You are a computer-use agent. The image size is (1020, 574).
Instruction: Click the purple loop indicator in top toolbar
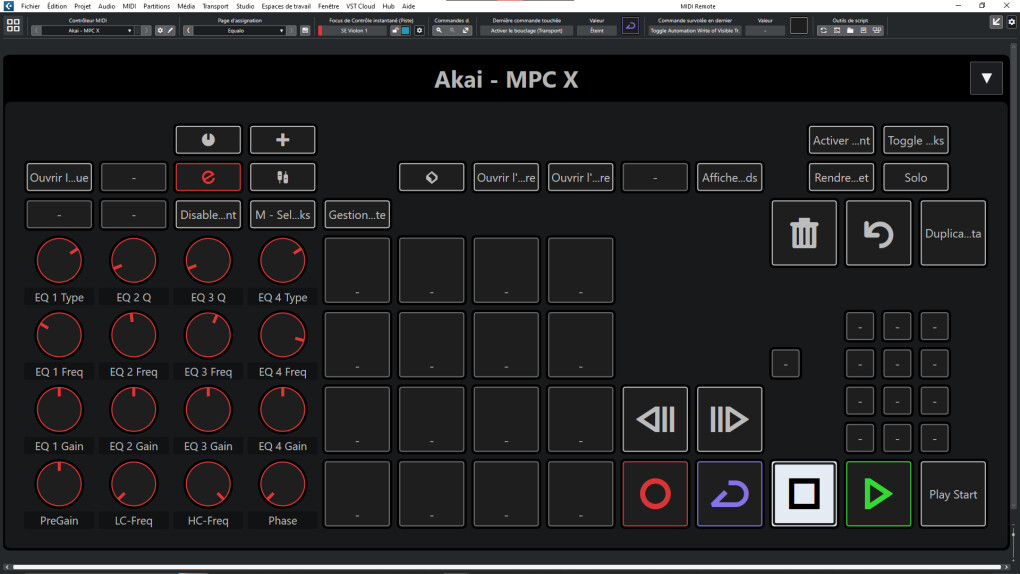click(x=630, y=25)
